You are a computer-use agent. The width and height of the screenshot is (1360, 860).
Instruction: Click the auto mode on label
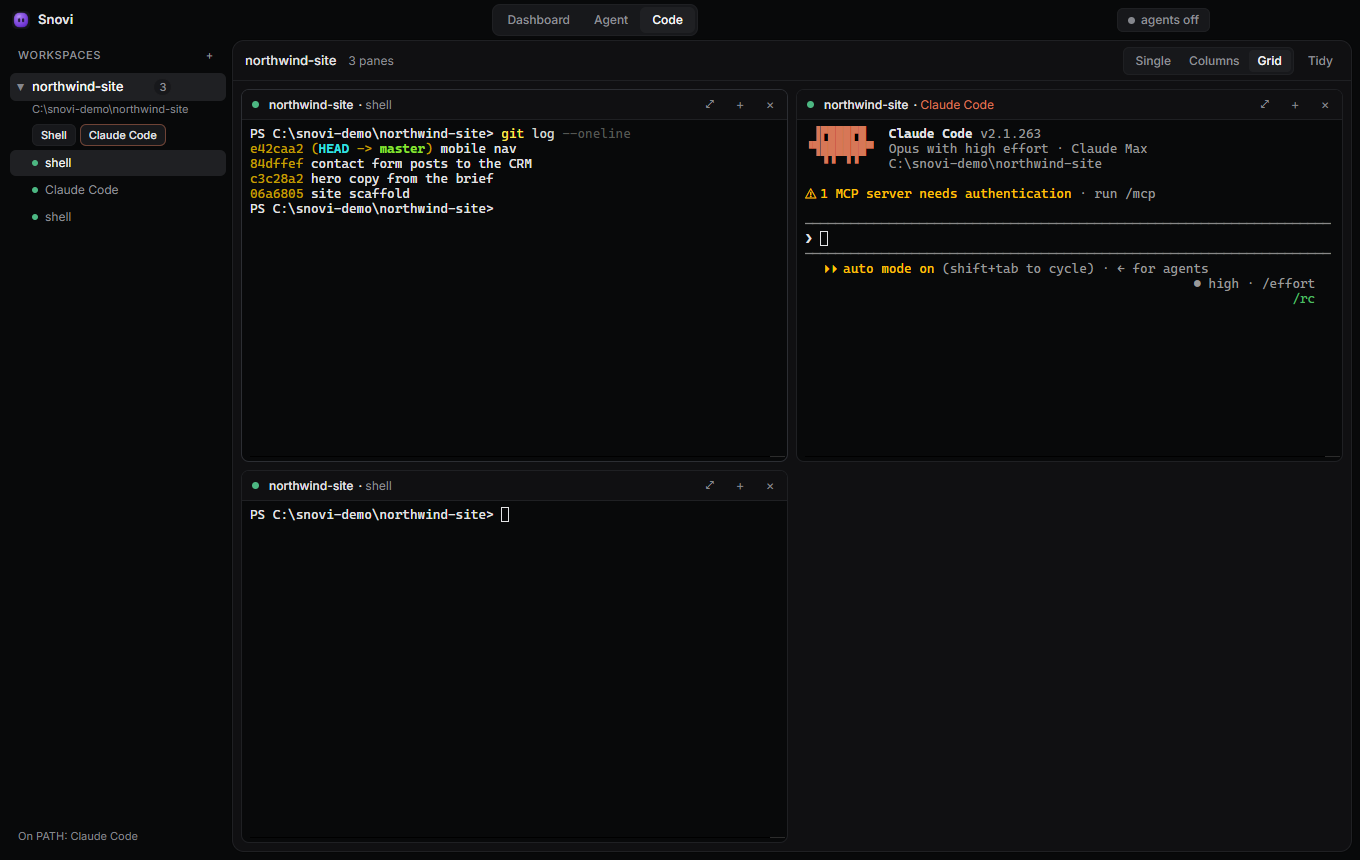click(x=888, y=269)
